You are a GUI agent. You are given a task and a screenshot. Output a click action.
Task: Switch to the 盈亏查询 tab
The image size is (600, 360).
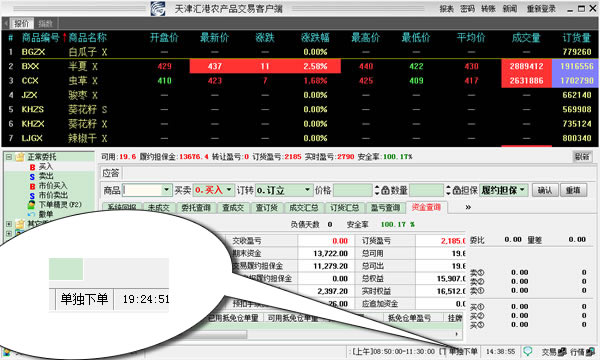[x=385, y=207]
